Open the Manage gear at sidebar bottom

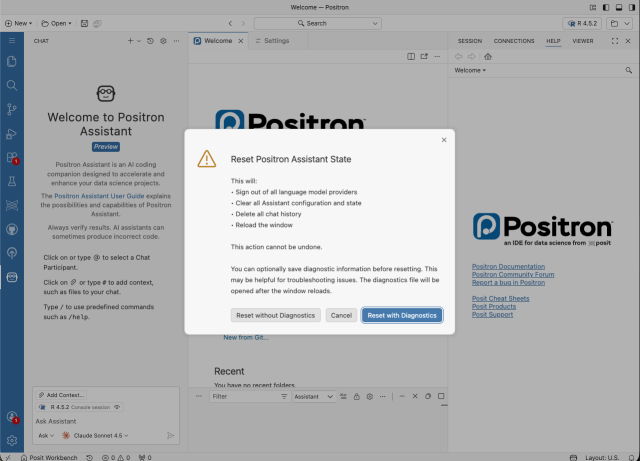(12, 441)
